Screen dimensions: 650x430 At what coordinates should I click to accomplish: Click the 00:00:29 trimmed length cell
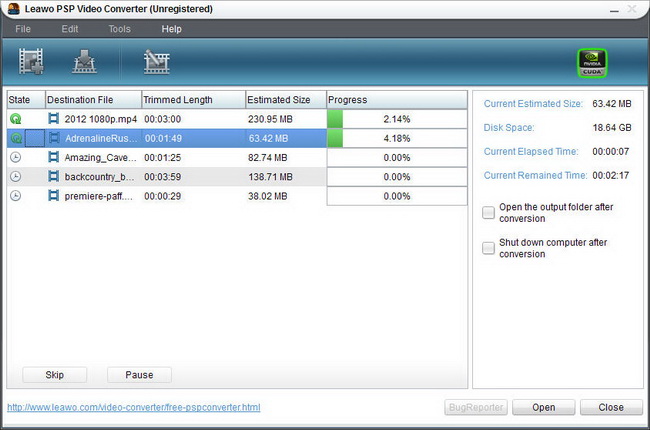click(x=162, y=196)
